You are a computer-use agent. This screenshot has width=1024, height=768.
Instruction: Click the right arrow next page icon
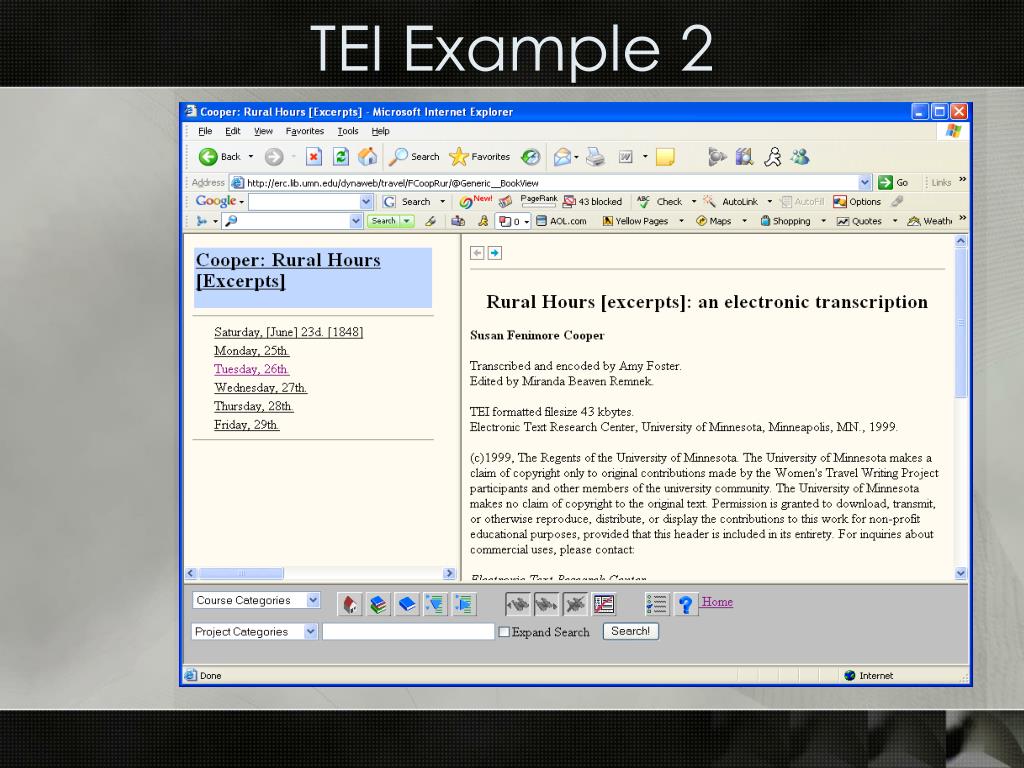coord(494,253)
